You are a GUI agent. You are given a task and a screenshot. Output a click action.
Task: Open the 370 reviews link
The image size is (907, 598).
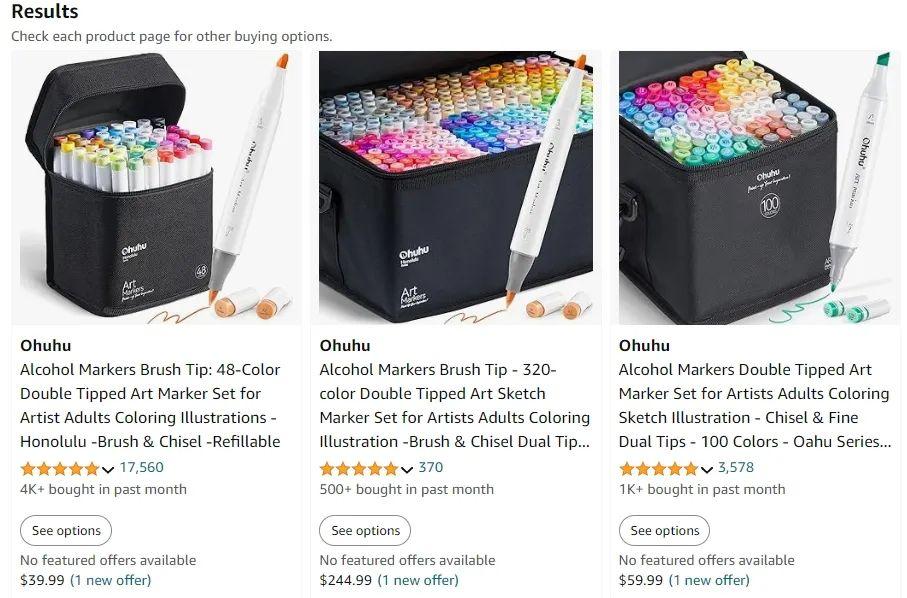click(431, 467)
